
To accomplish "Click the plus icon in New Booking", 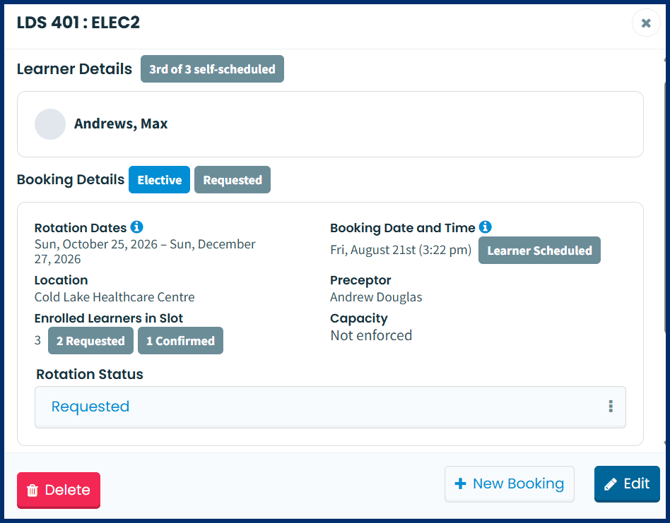I will pyautogui.click(x=460, y=484).
